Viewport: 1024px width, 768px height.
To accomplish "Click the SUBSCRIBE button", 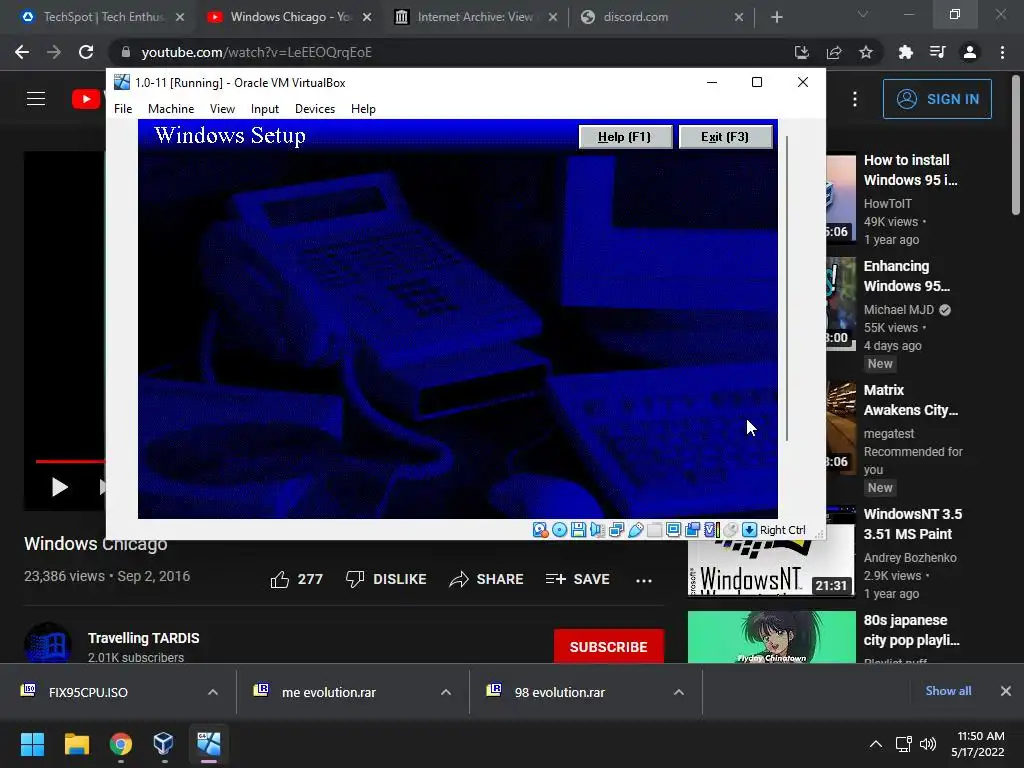I will click(609, 647).
